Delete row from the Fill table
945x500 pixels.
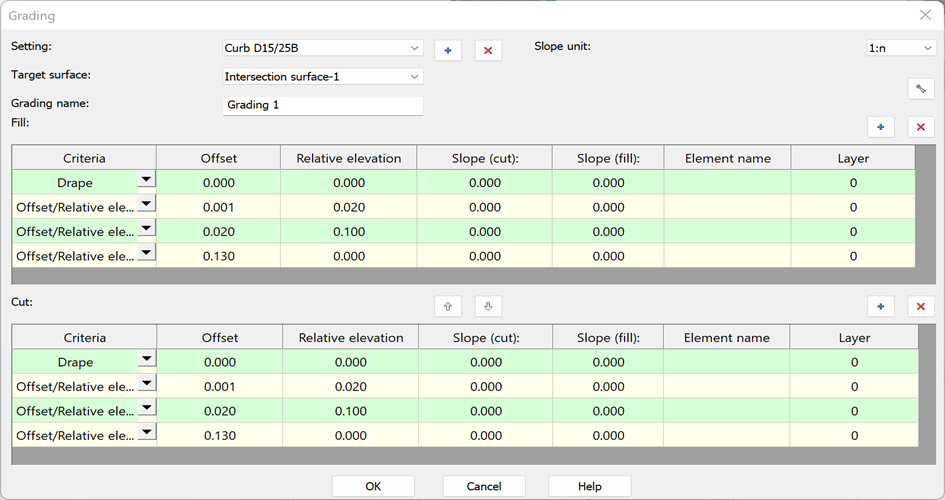click(920, 127)
